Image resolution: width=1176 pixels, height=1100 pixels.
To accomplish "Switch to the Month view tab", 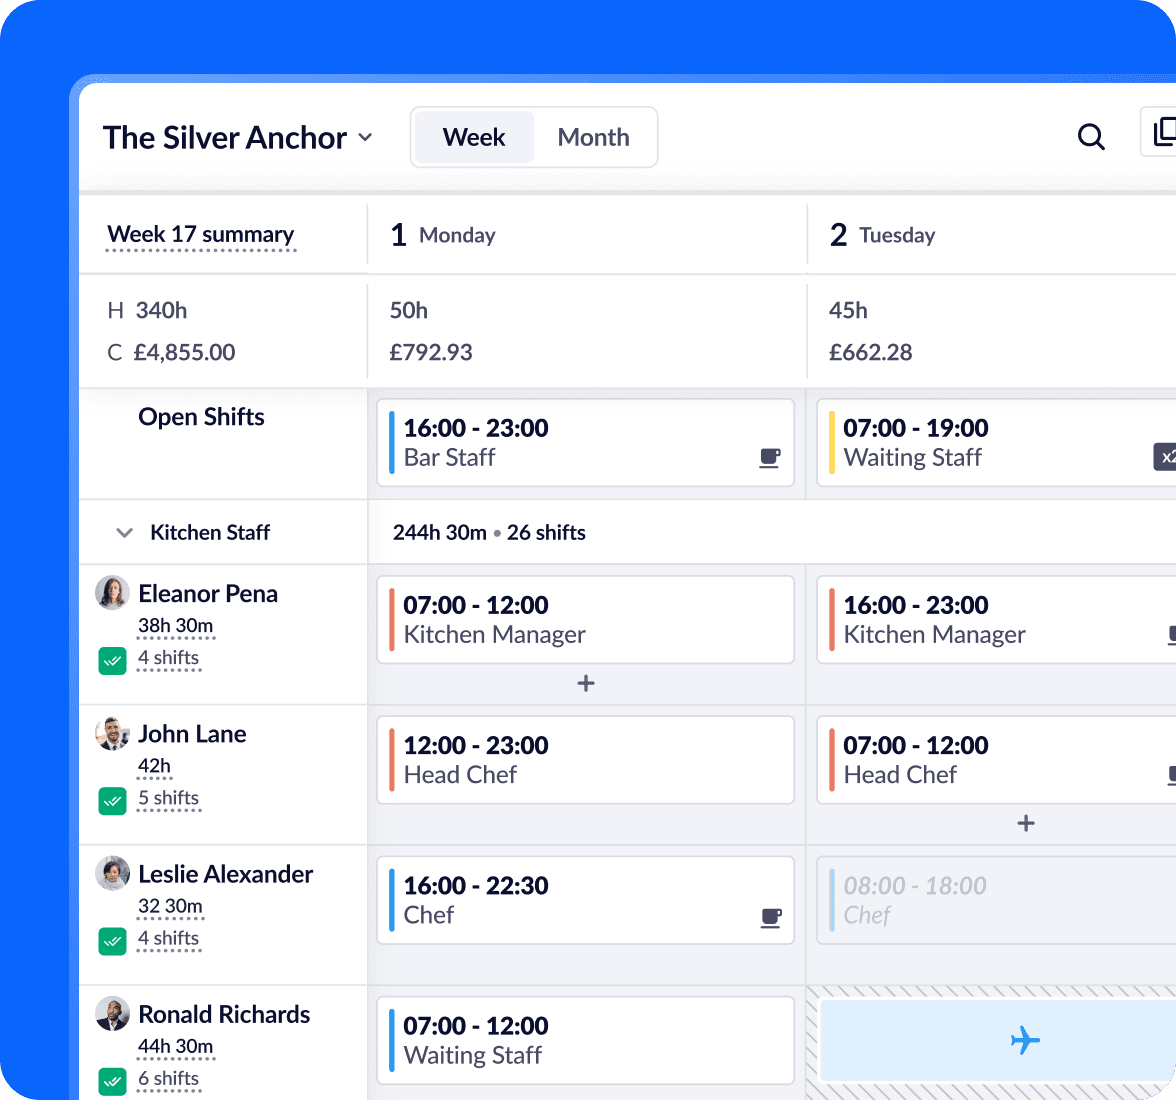I will (593, 137).
